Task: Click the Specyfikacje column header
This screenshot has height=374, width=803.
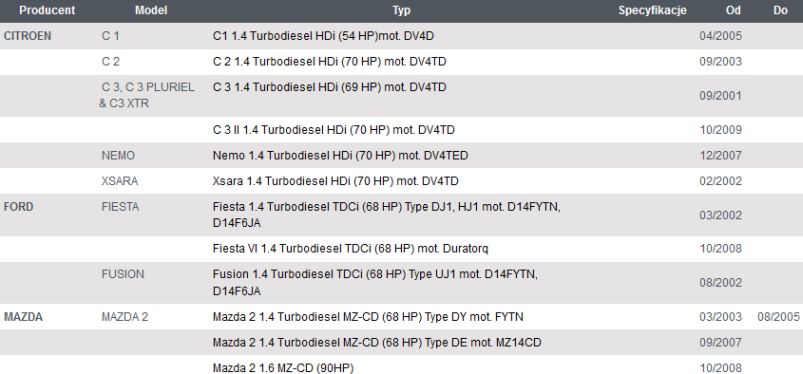Action: point(652,10)
